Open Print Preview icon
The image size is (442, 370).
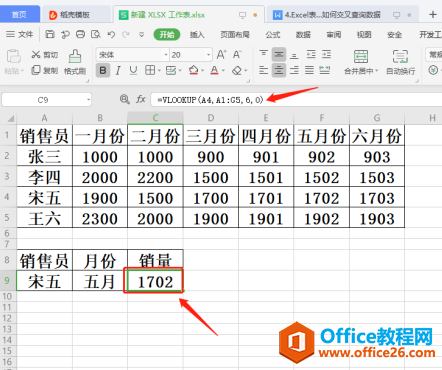(96, 34)
